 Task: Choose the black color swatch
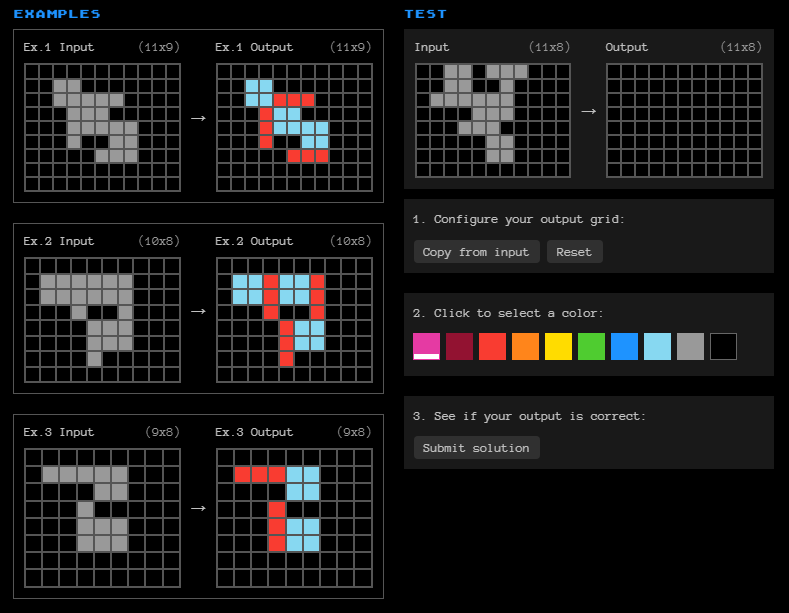[x=723, y=346]
